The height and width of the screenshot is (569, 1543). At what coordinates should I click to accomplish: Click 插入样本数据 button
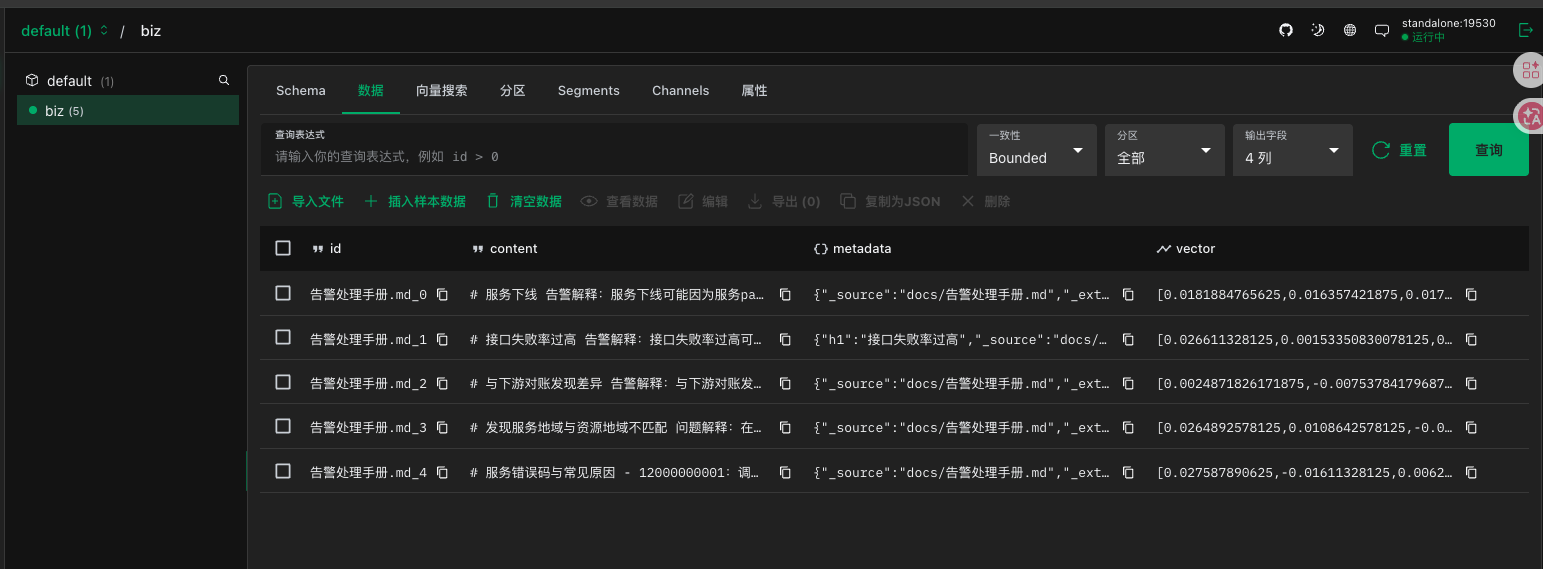[x=415, y=201]
